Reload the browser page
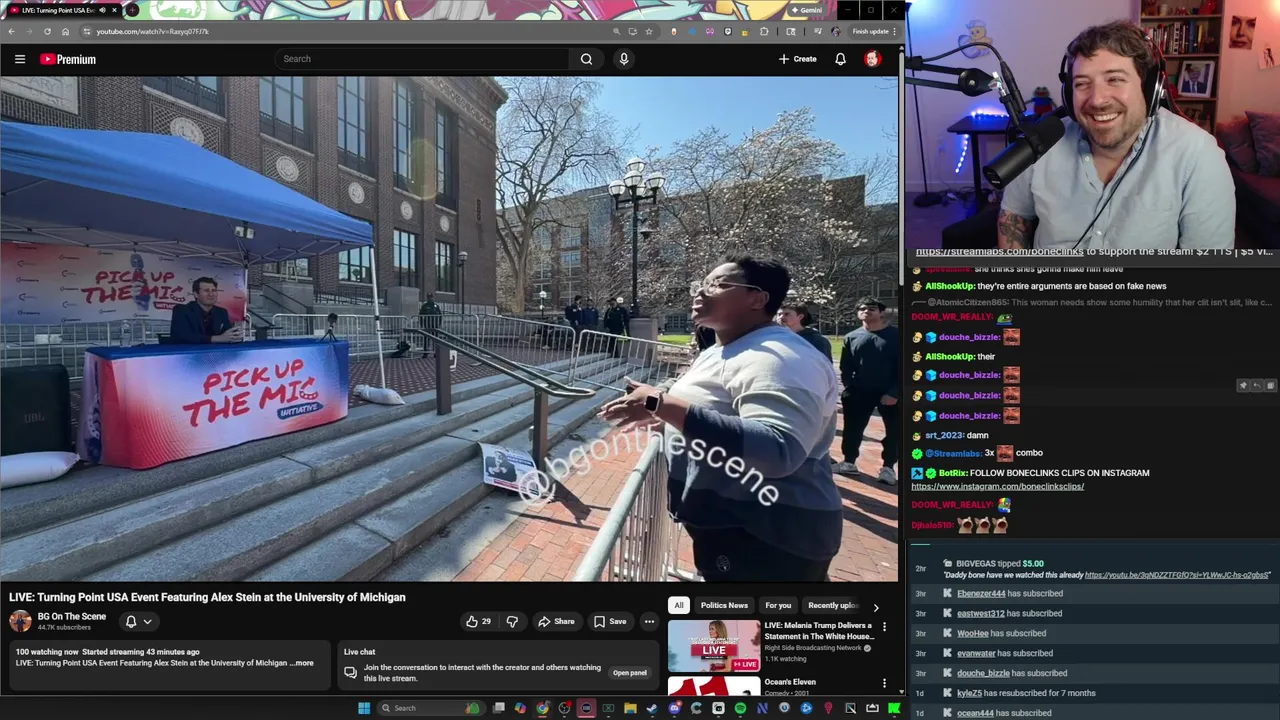1280x720 pixels. coord(47,31)
